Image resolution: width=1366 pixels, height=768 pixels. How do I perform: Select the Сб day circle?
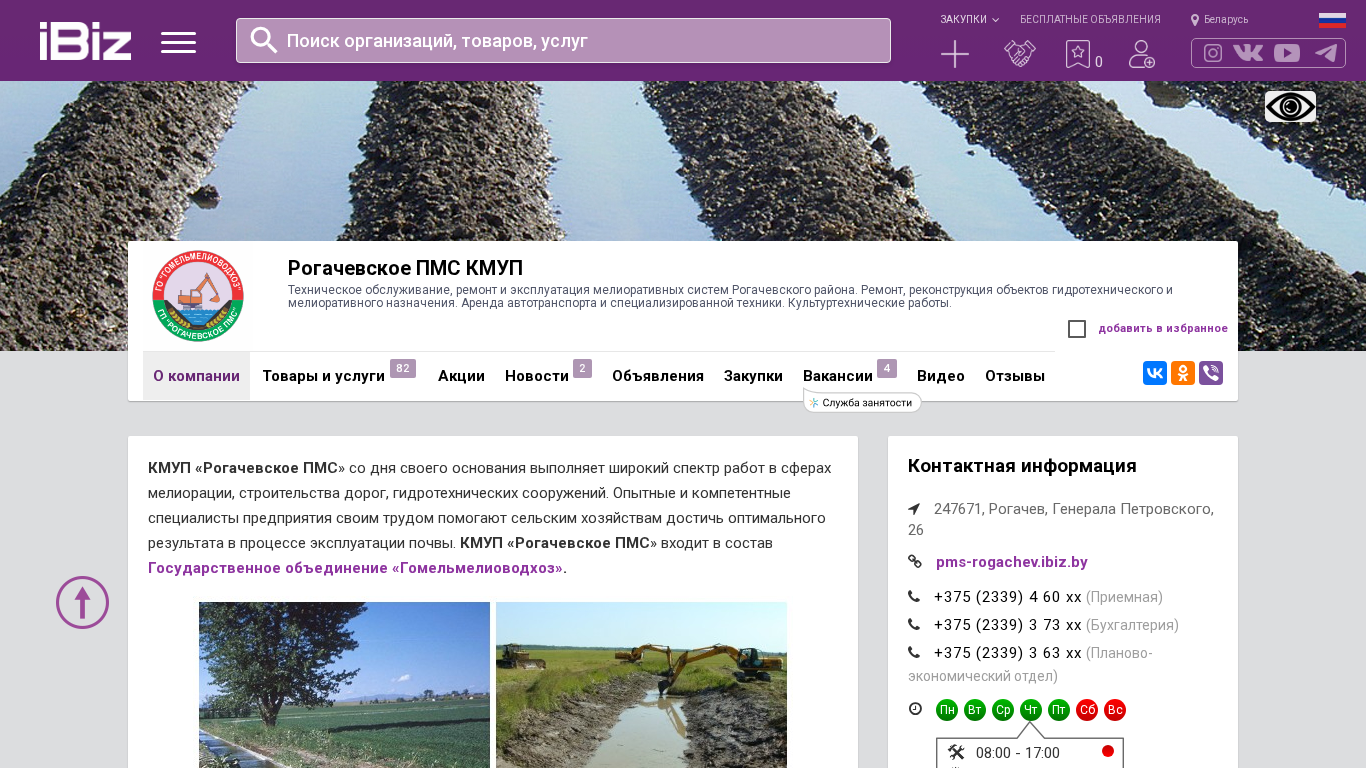1087,710
